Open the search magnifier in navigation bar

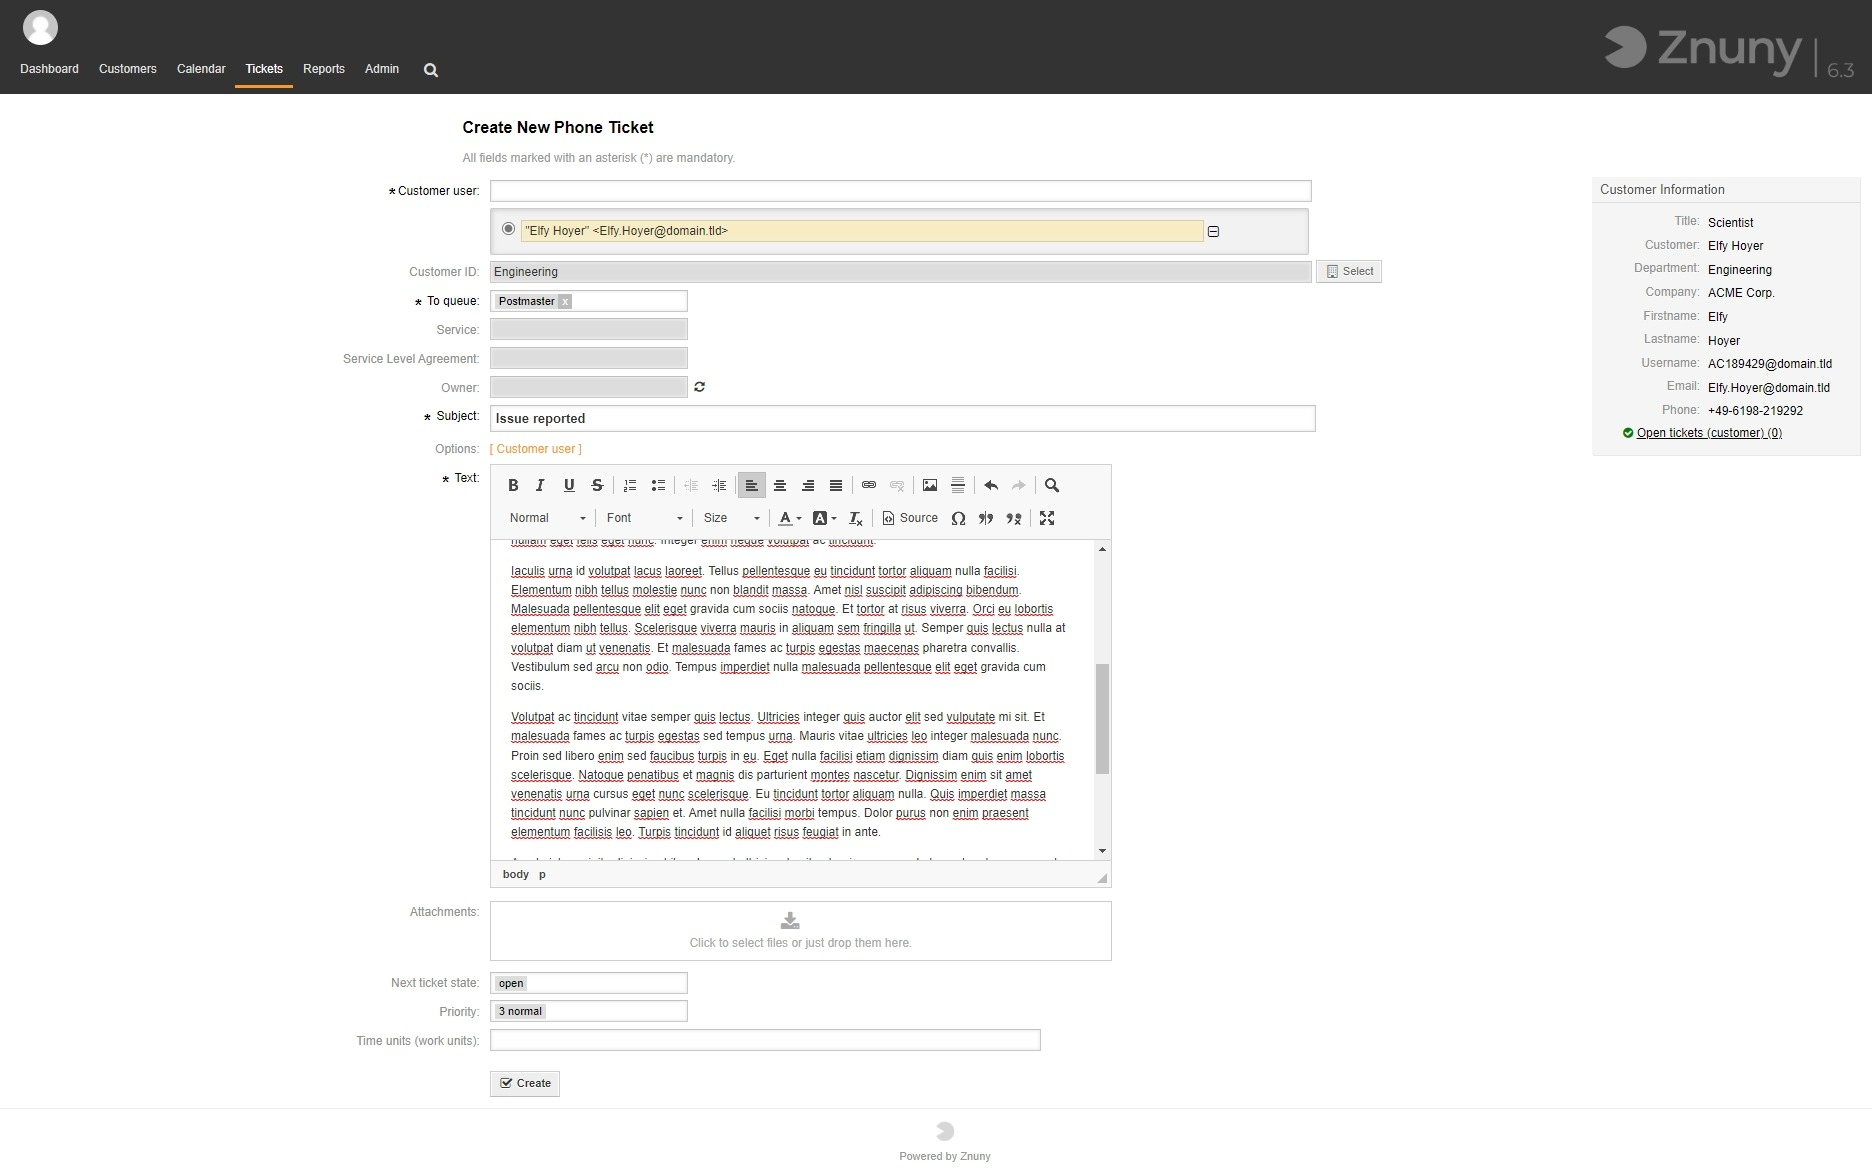point(431,70)
